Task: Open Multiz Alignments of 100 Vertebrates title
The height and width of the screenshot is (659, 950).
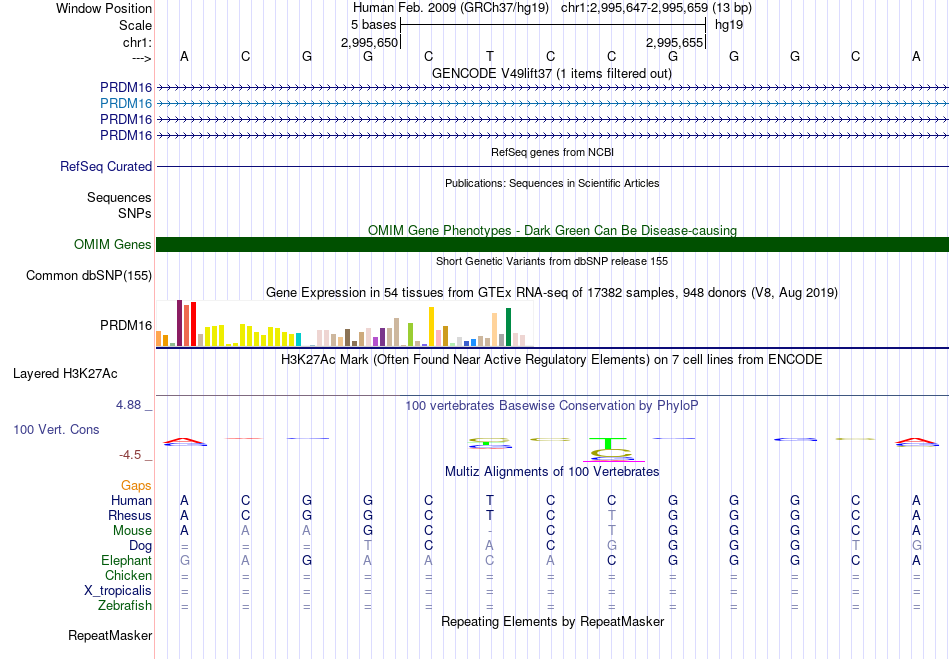Action: [x=552, y=471]
